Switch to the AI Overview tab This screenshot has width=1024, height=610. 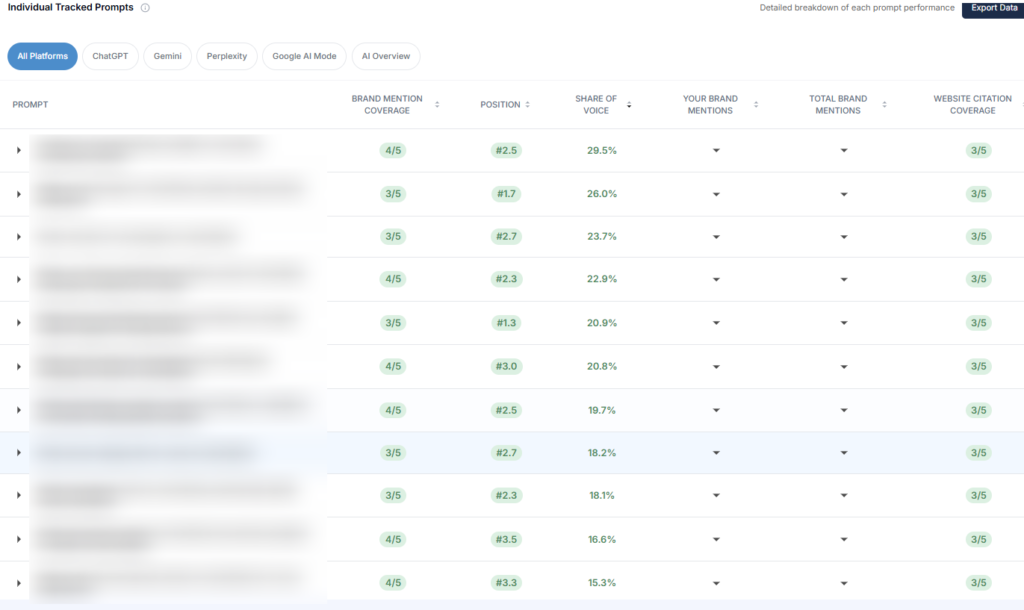[386, 56]
